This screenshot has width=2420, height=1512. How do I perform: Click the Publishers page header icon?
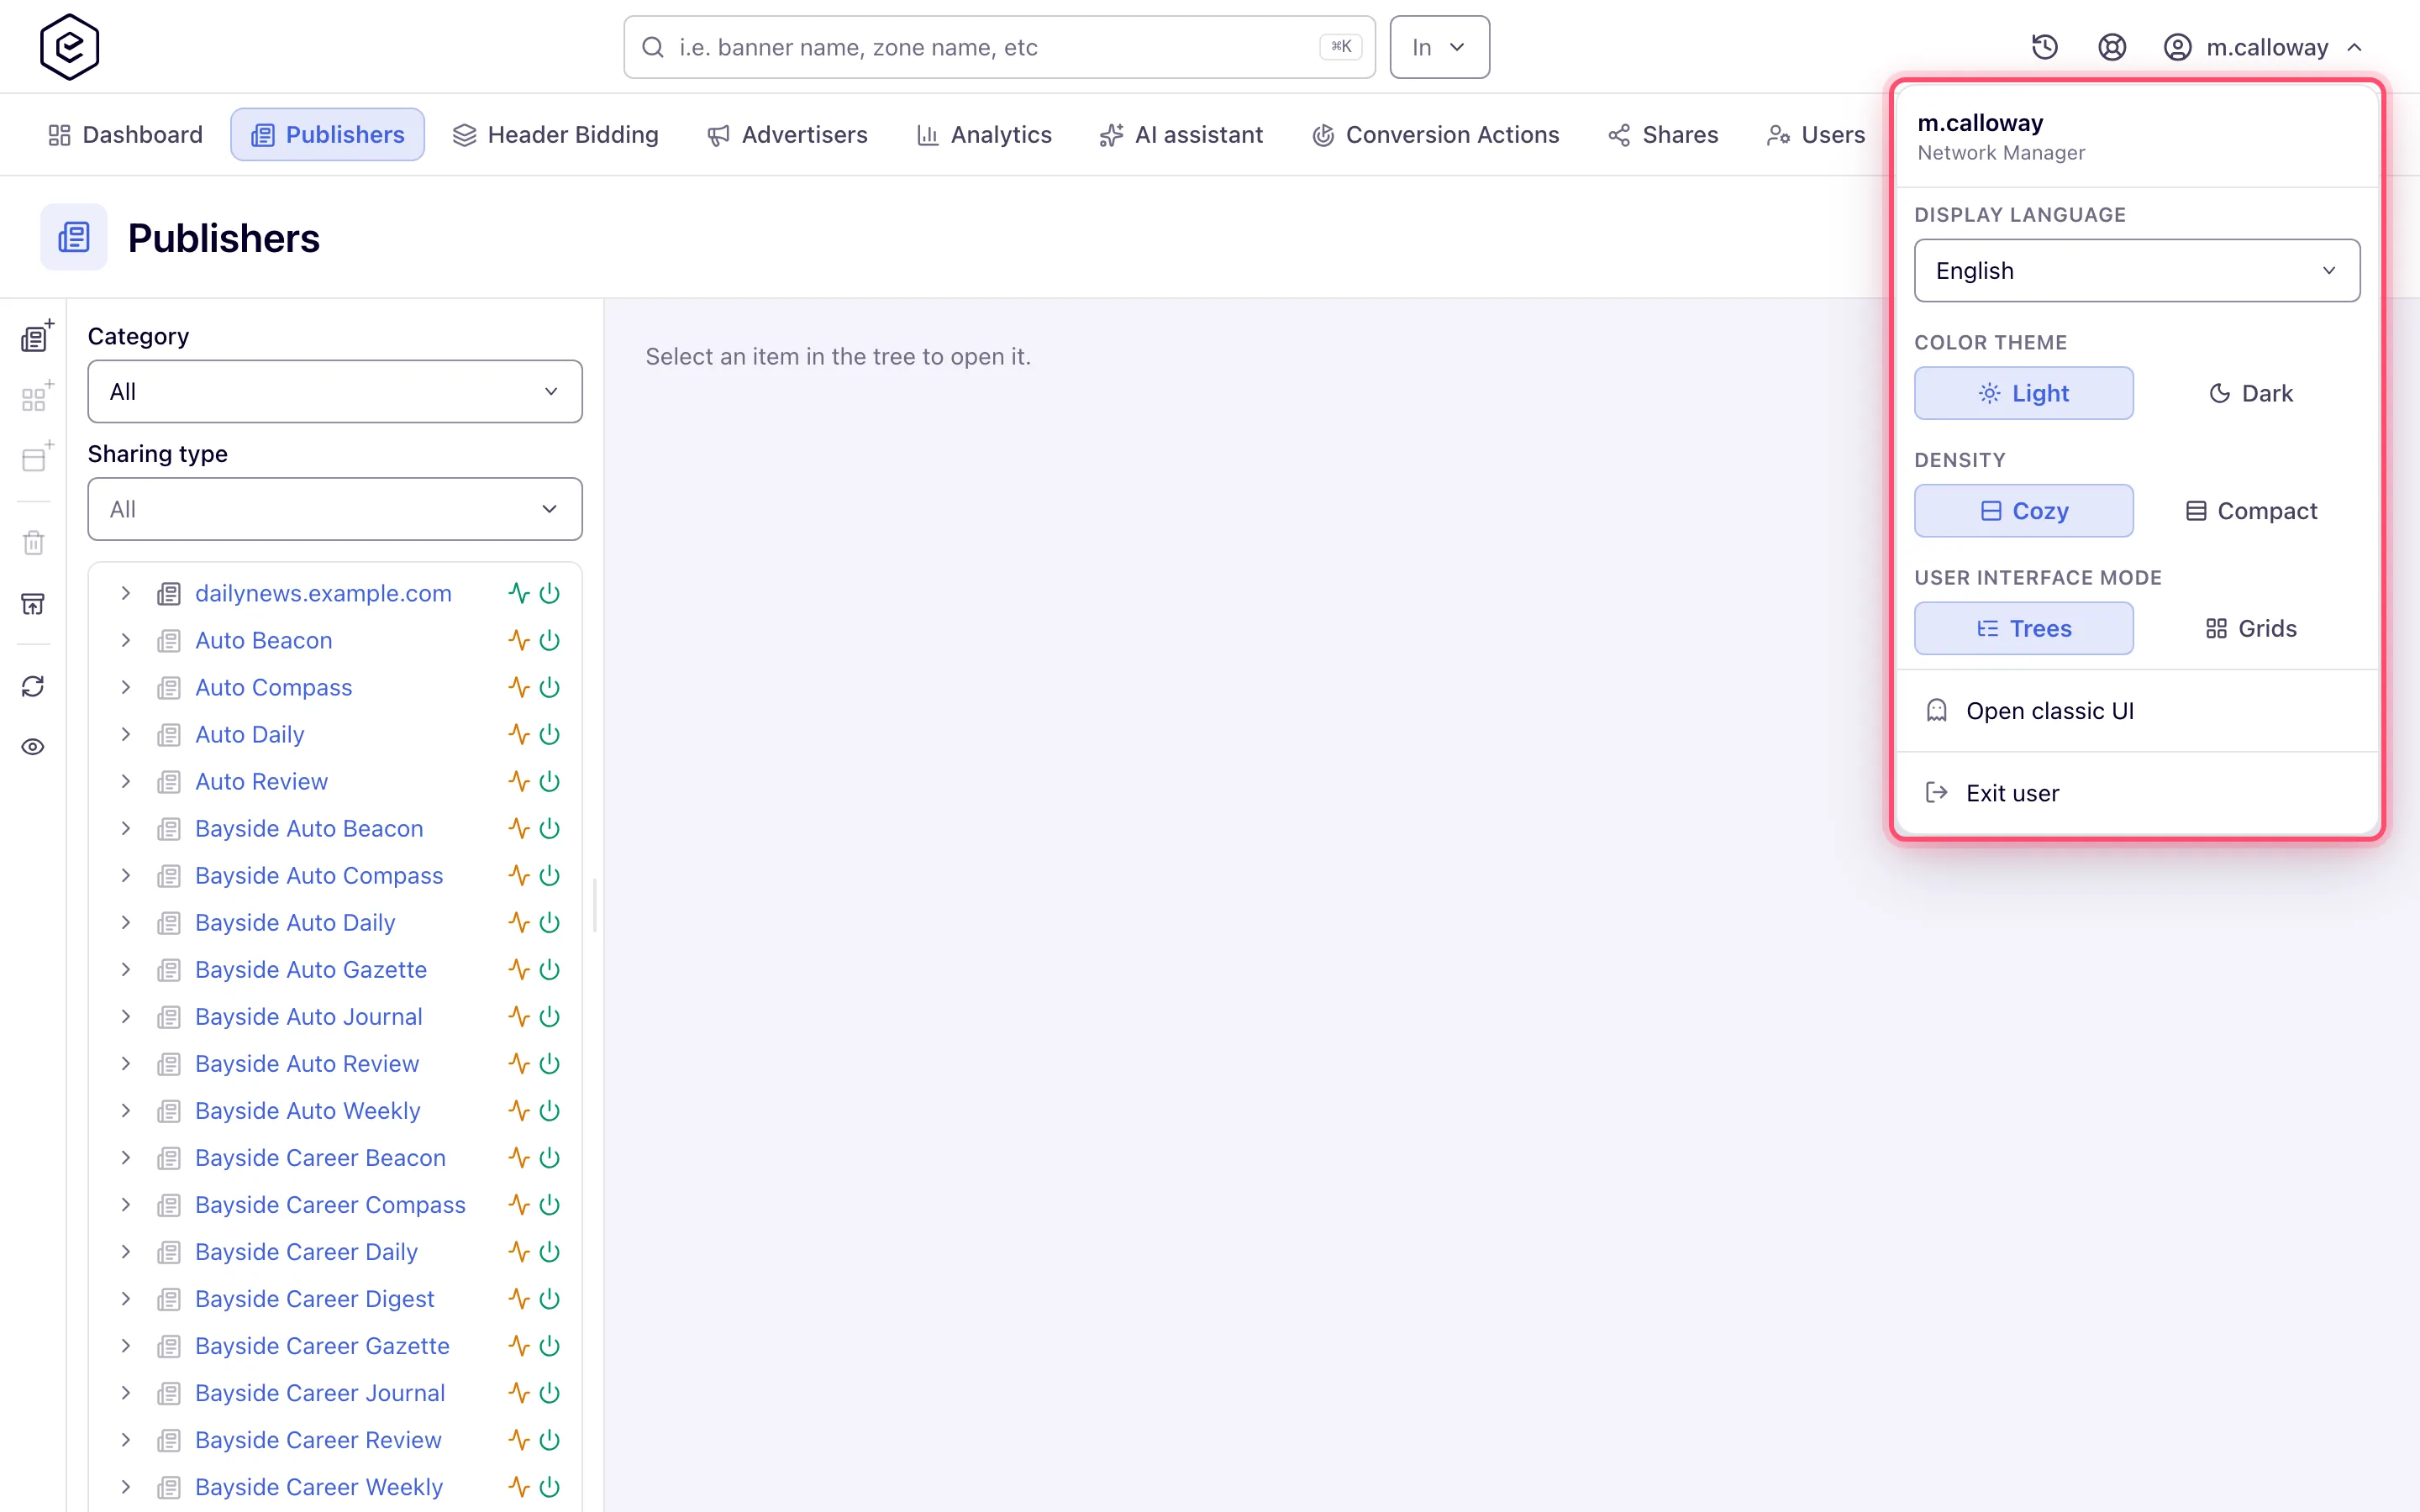[74, 238]
